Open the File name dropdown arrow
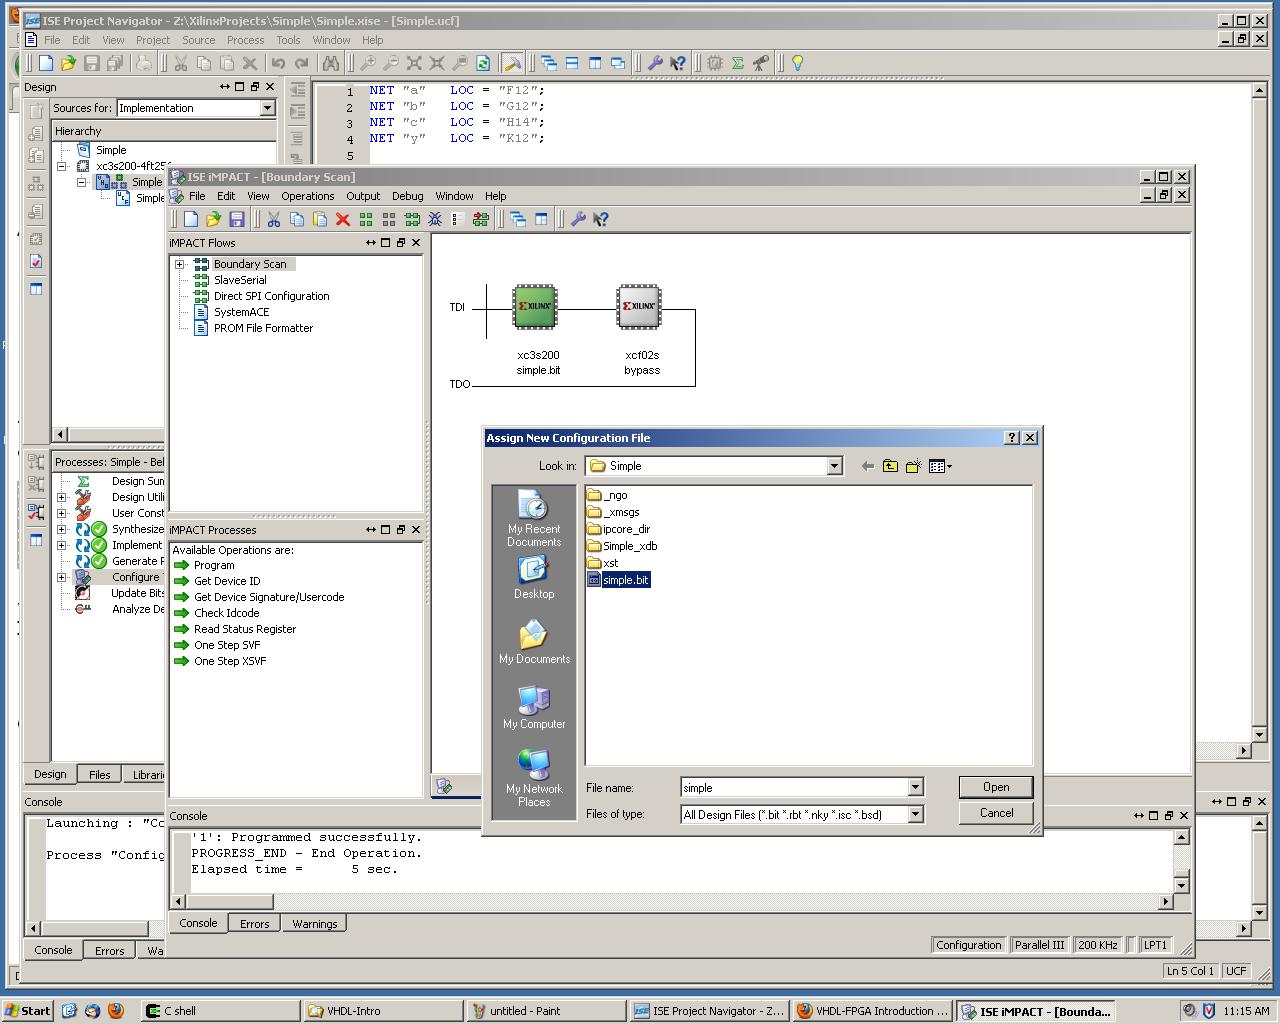The width and height of the screenshot is (1280, 1024). (x=914, y=788)
